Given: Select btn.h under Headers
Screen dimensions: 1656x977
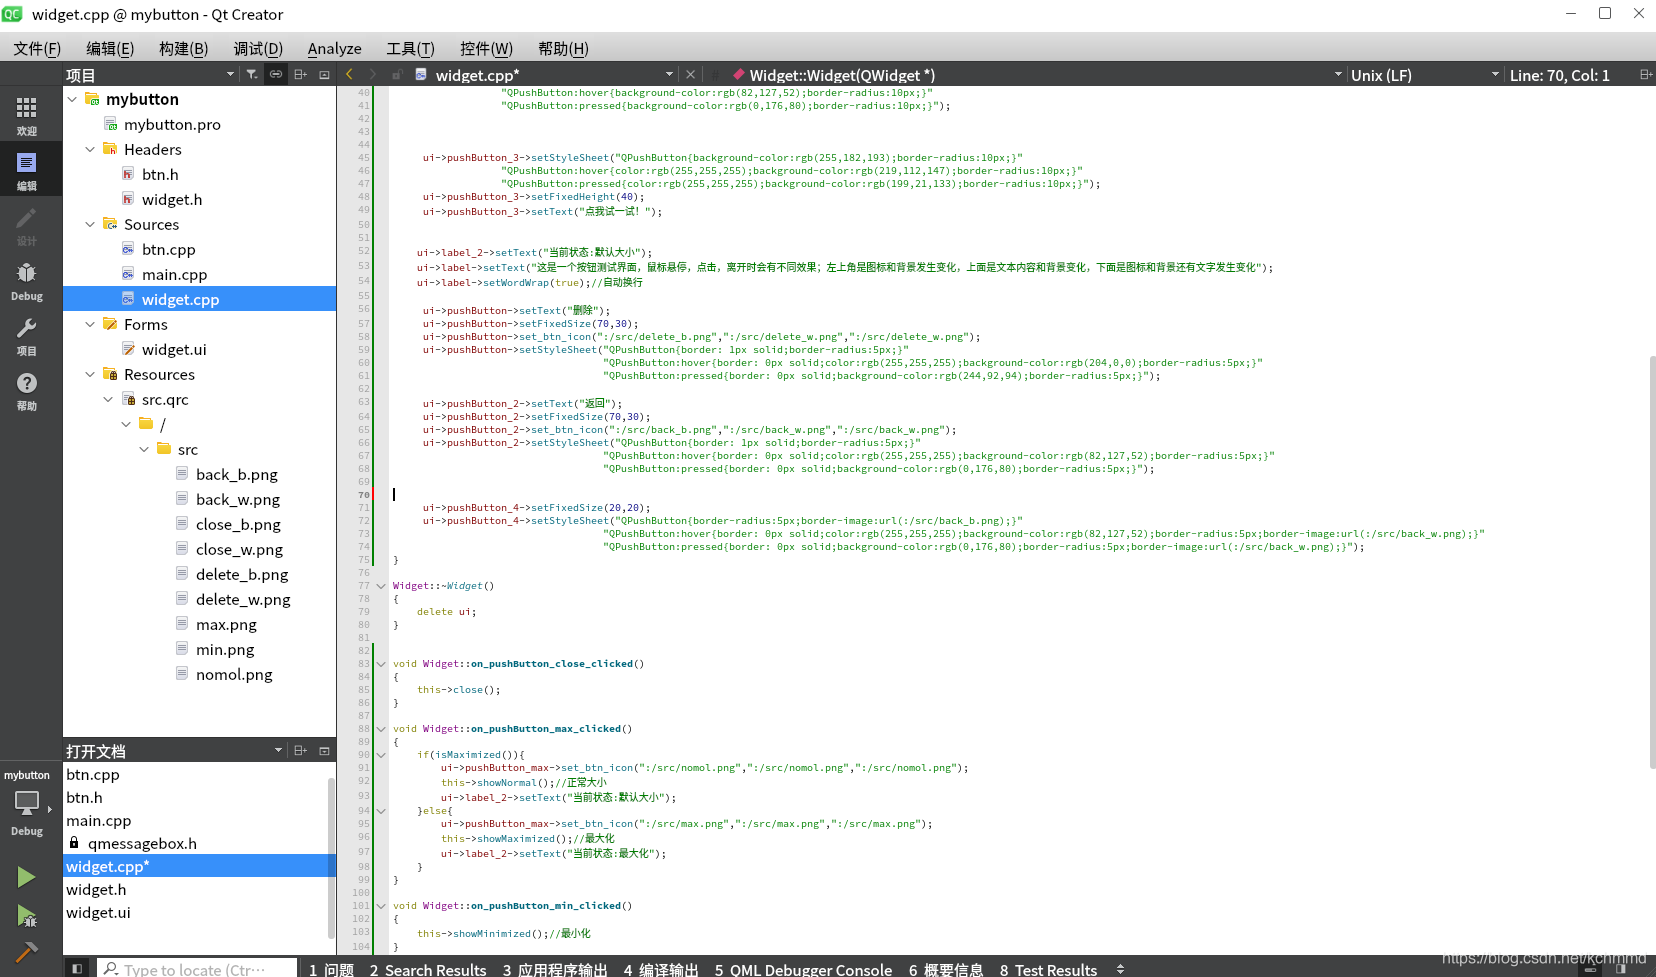Looking at the screenshot, I should pos(160,174).
